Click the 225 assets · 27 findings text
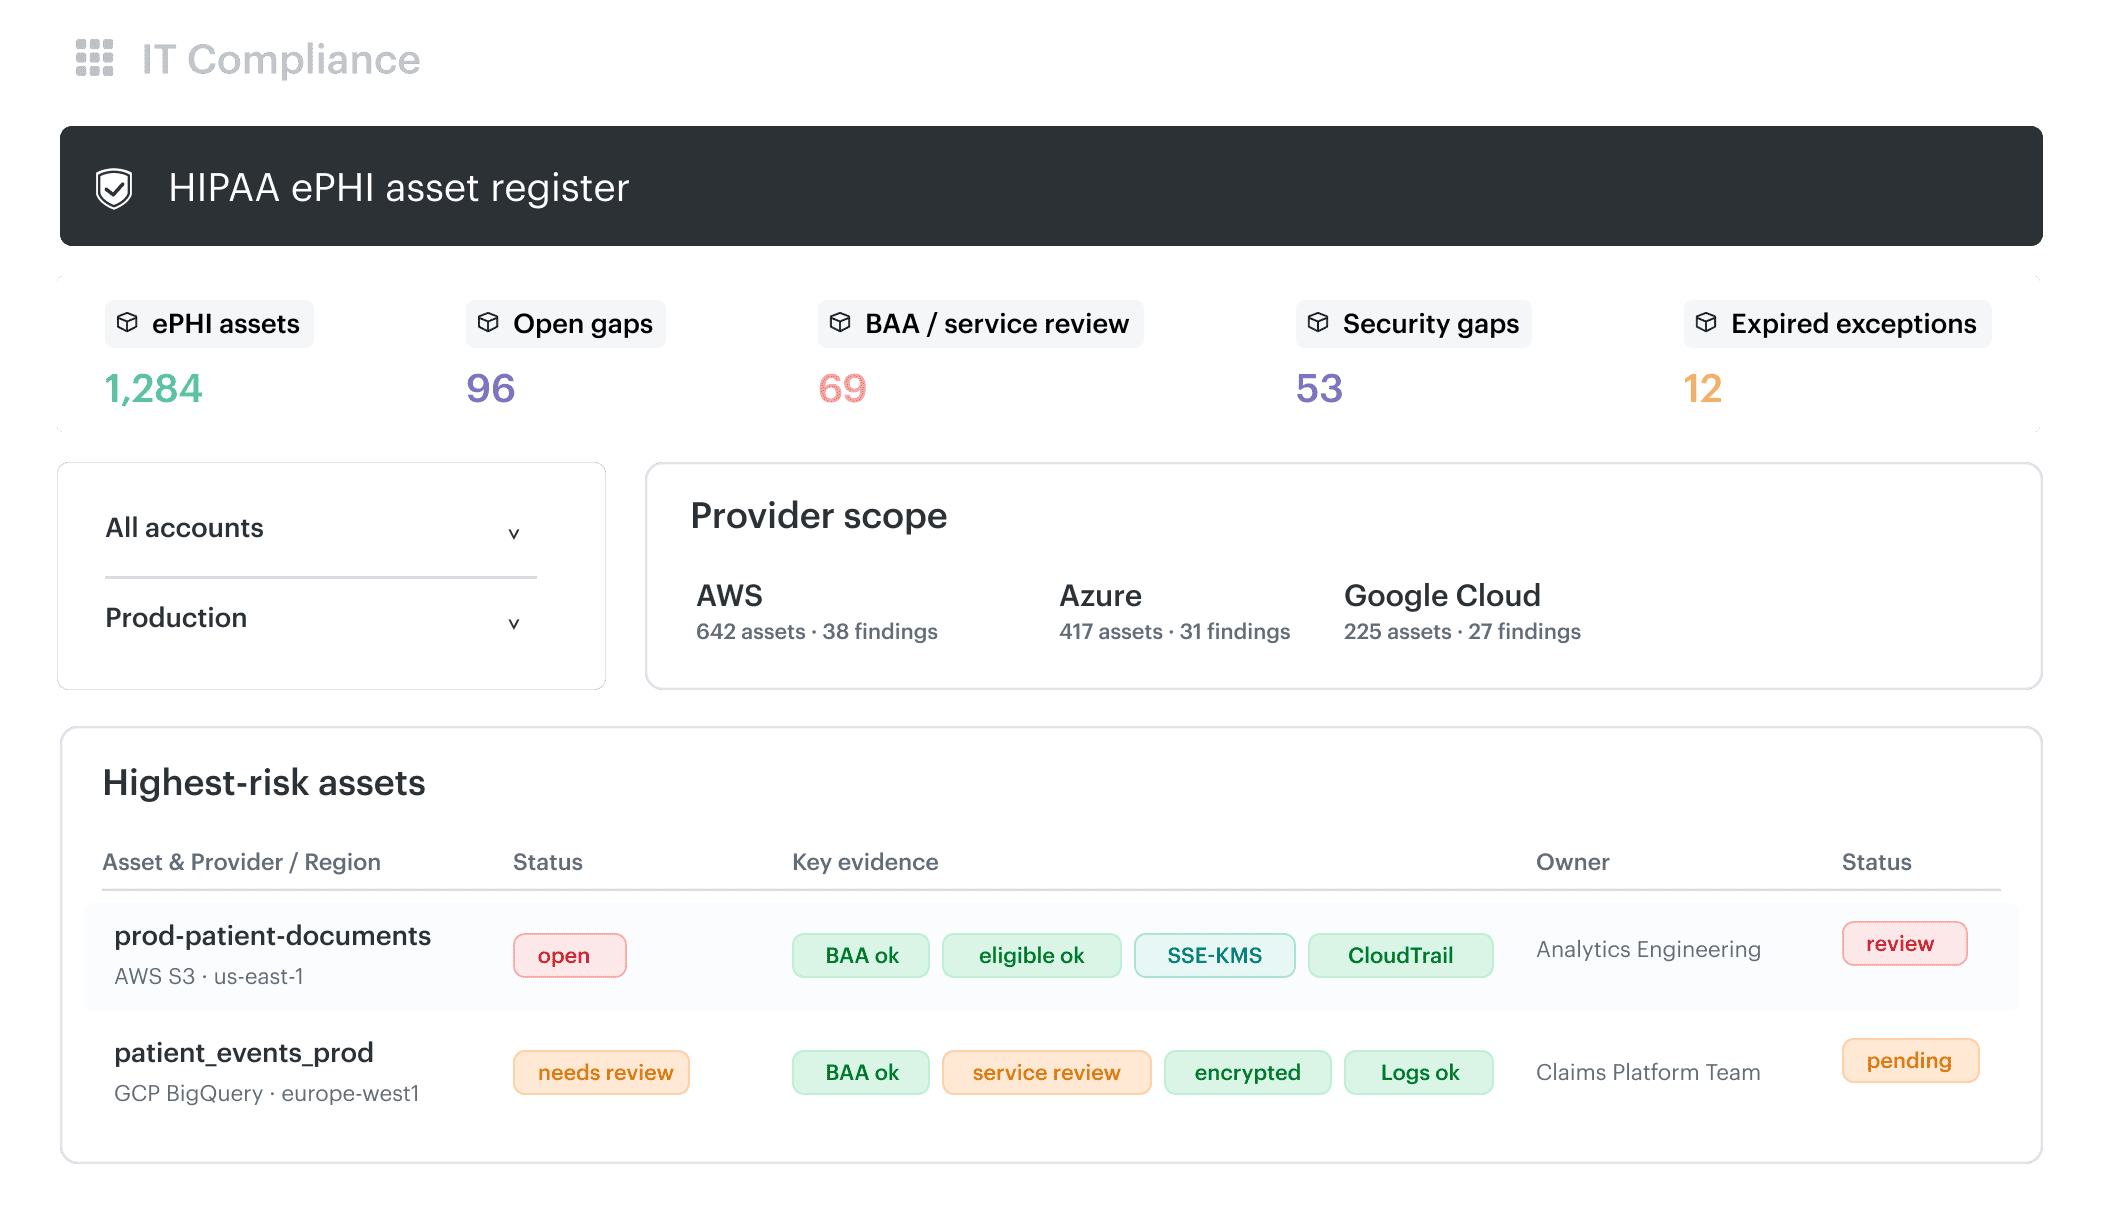The height and width of the screenshot is (1215, 2103). 1462,632
